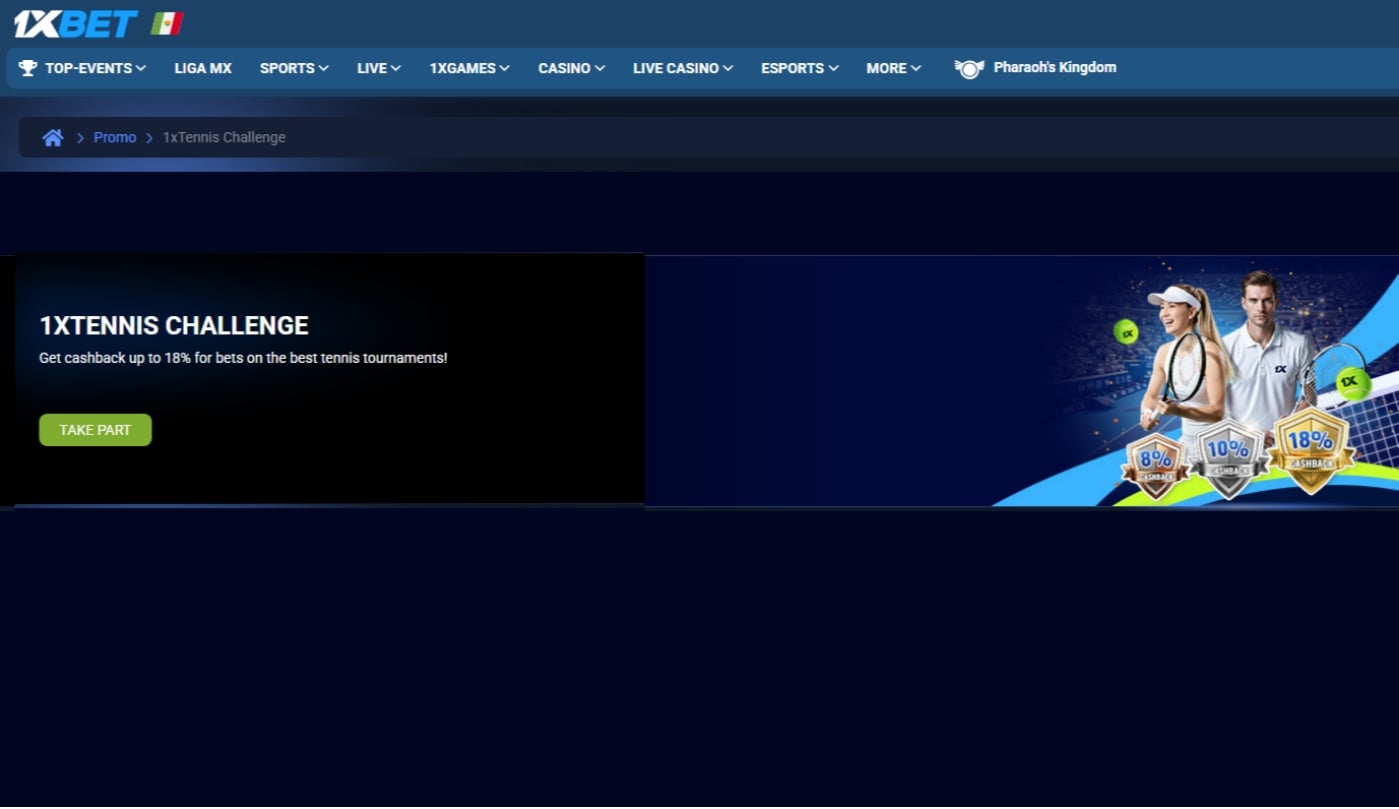Image resolution: width=1399 pixels, height=809 pixels.
Task: Open the LIGA MX menu item
Action: (203, 68)
